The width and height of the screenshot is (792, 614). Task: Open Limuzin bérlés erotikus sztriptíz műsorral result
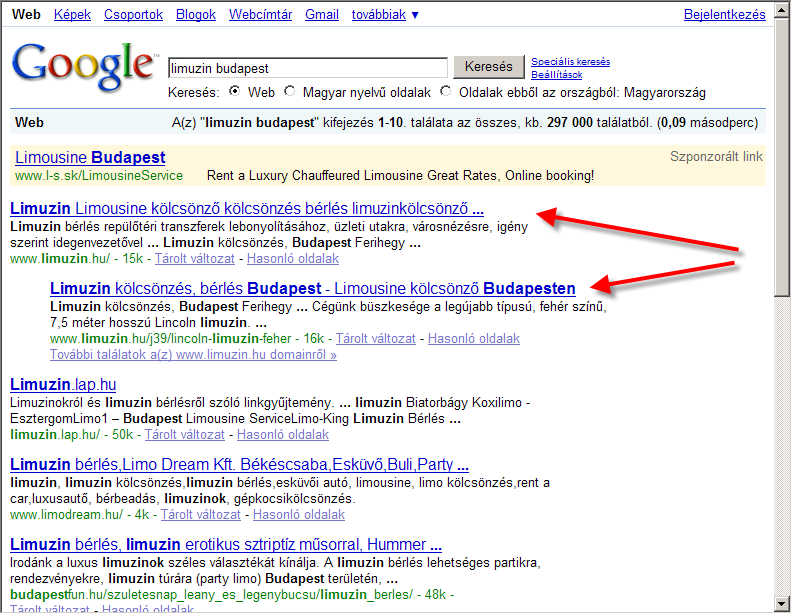(226, 544)
